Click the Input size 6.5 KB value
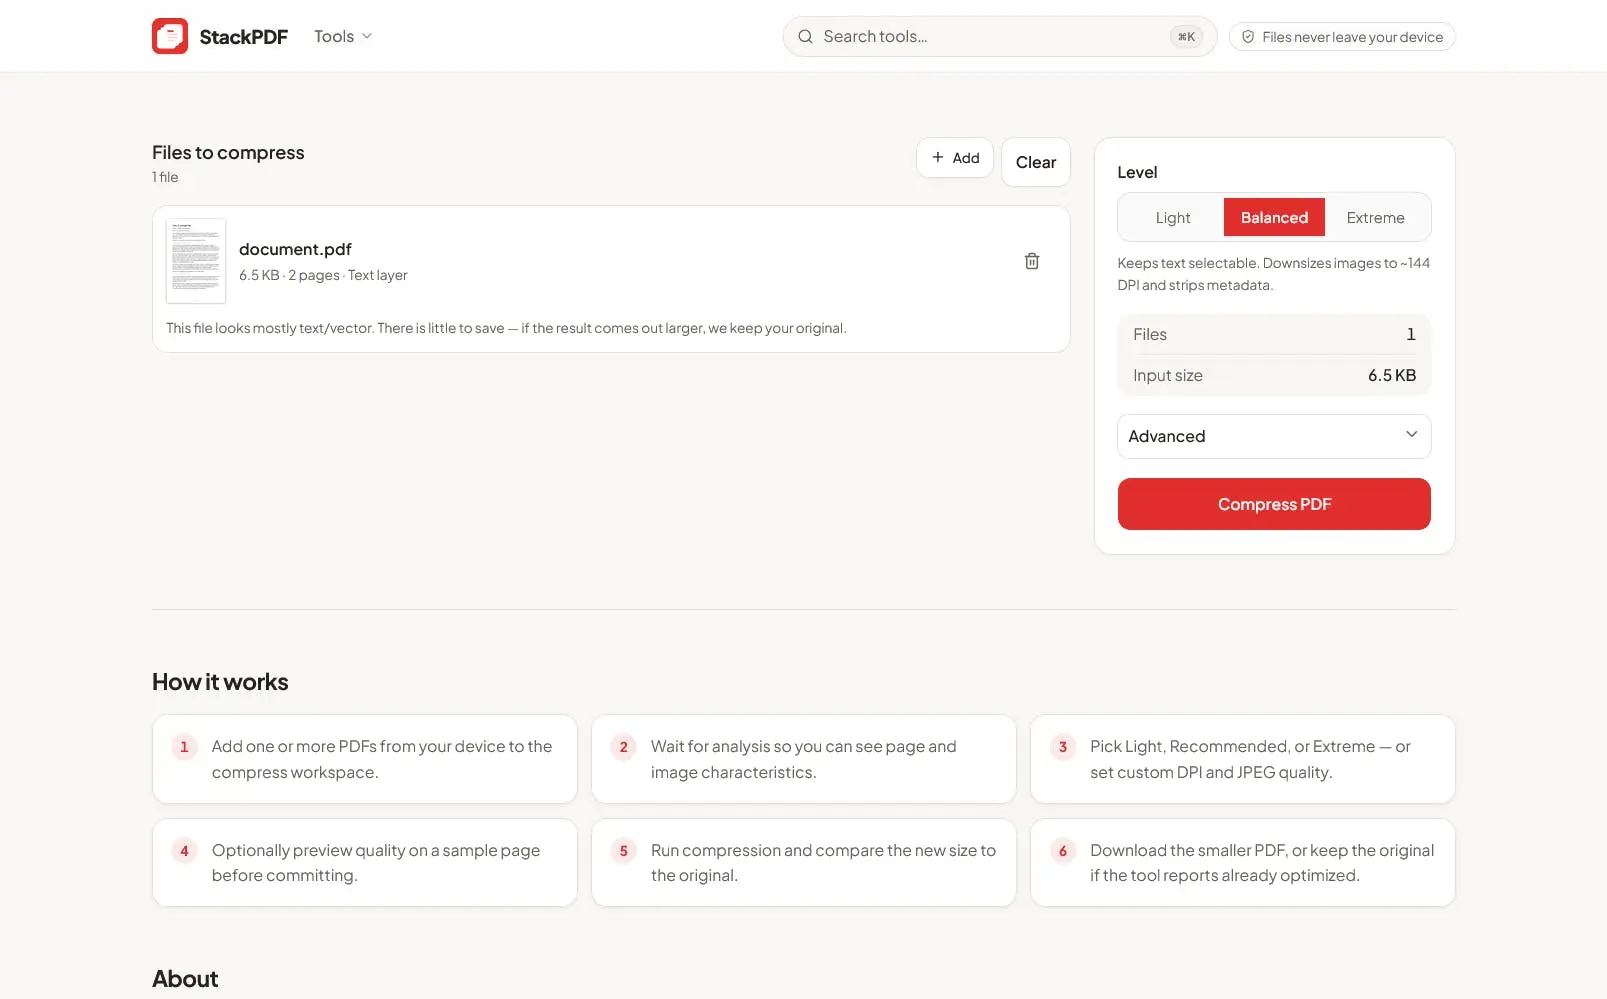The image size is (1607, 999). [1392, 375]
